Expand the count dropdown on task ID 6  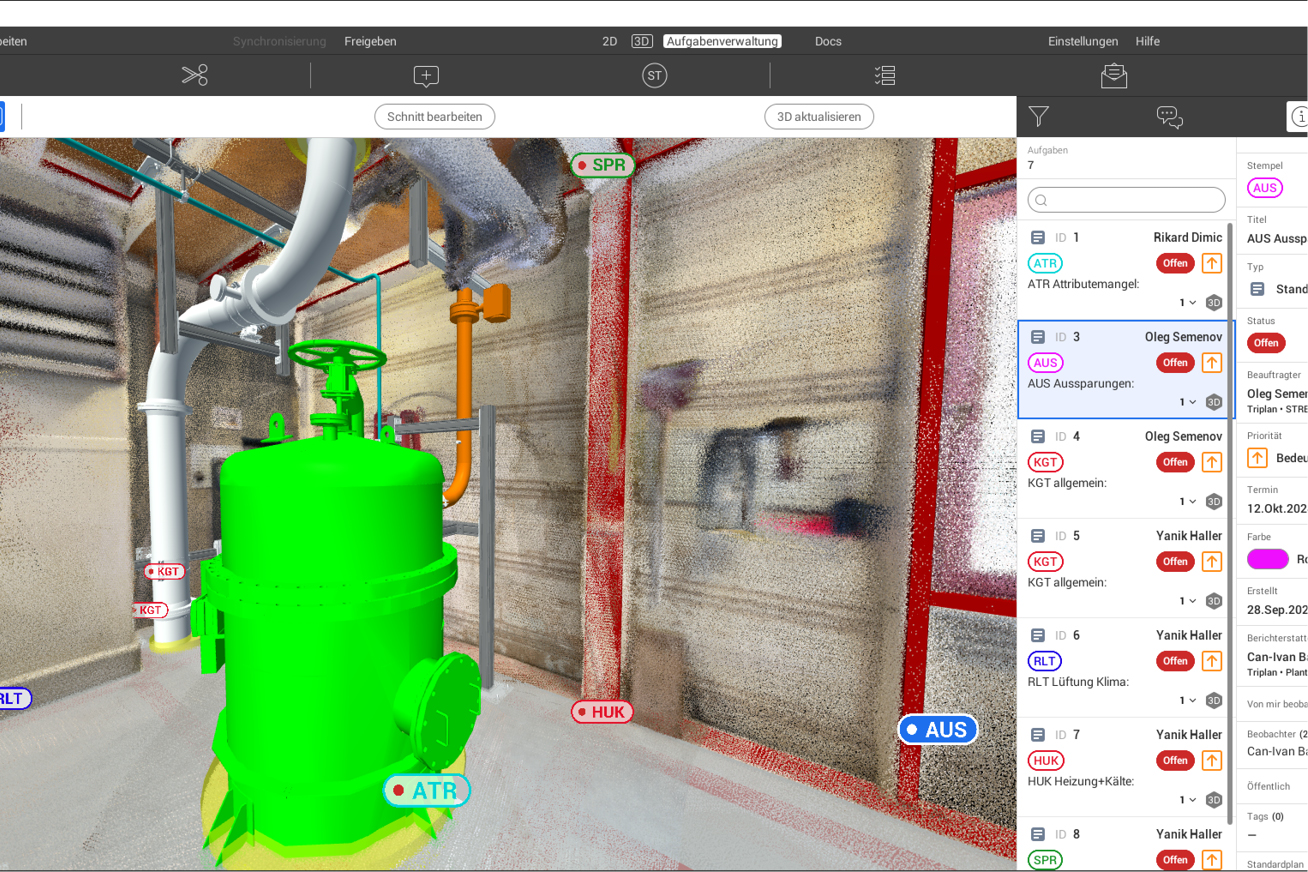[x=1187, y=700]
